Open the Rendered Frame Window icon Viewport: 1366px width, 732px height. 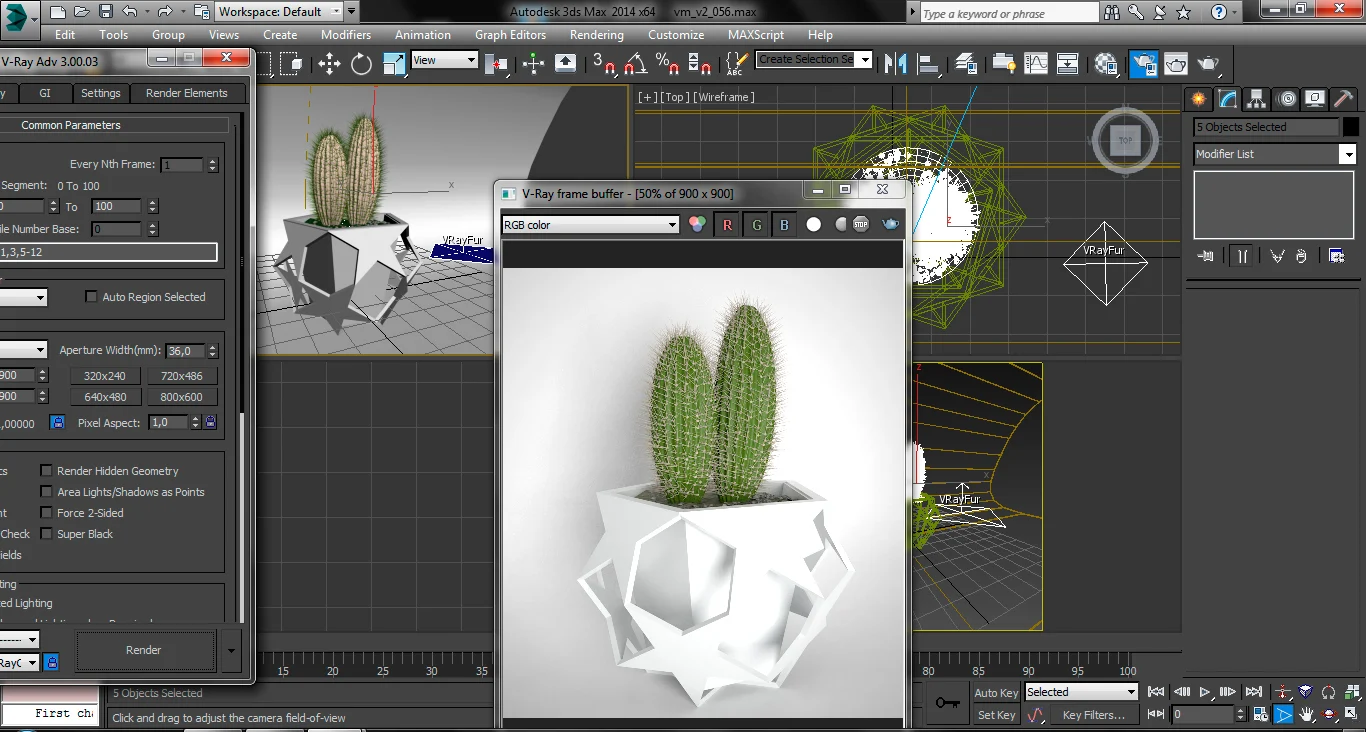tap(1176, 64)
